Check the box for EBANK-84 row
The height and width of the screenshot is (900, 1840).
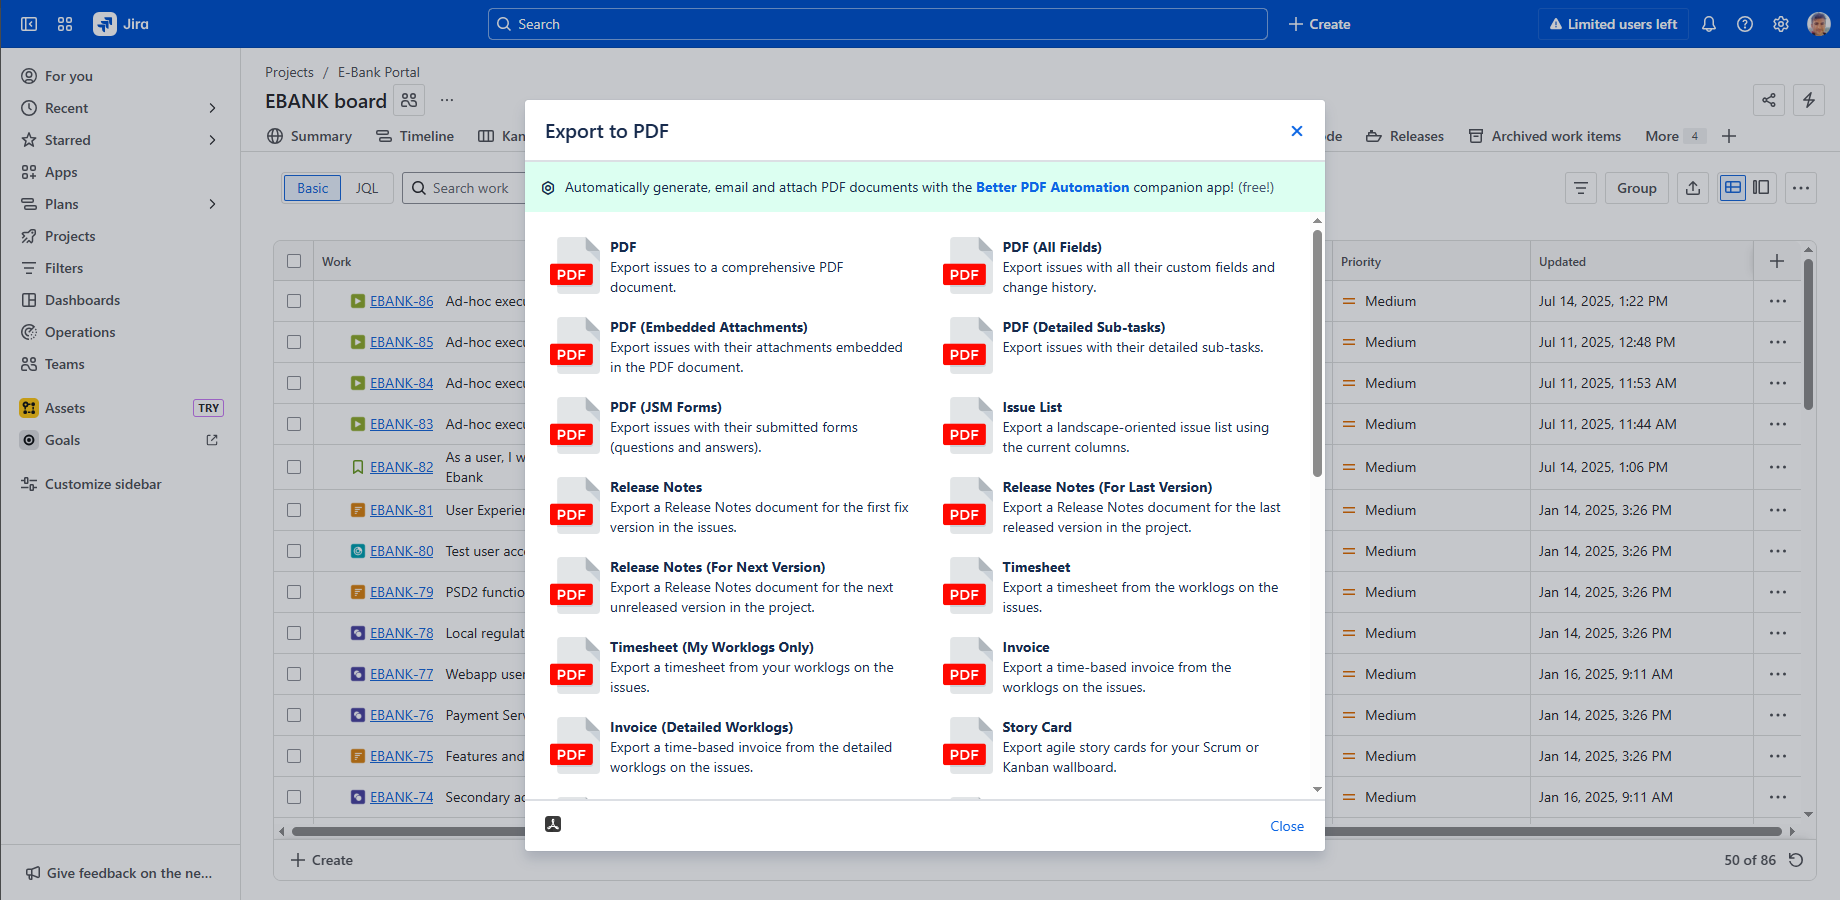click(x=294, y=383)
